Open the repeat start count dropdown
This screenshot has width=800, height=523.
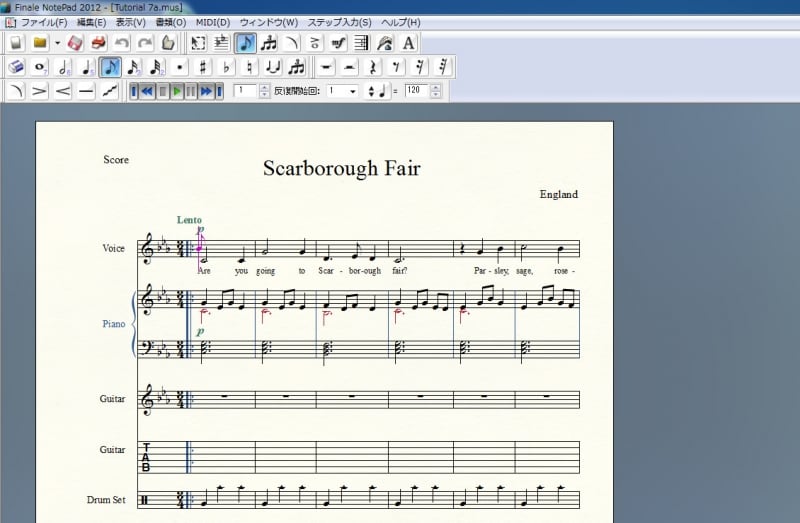coord(351,91)
